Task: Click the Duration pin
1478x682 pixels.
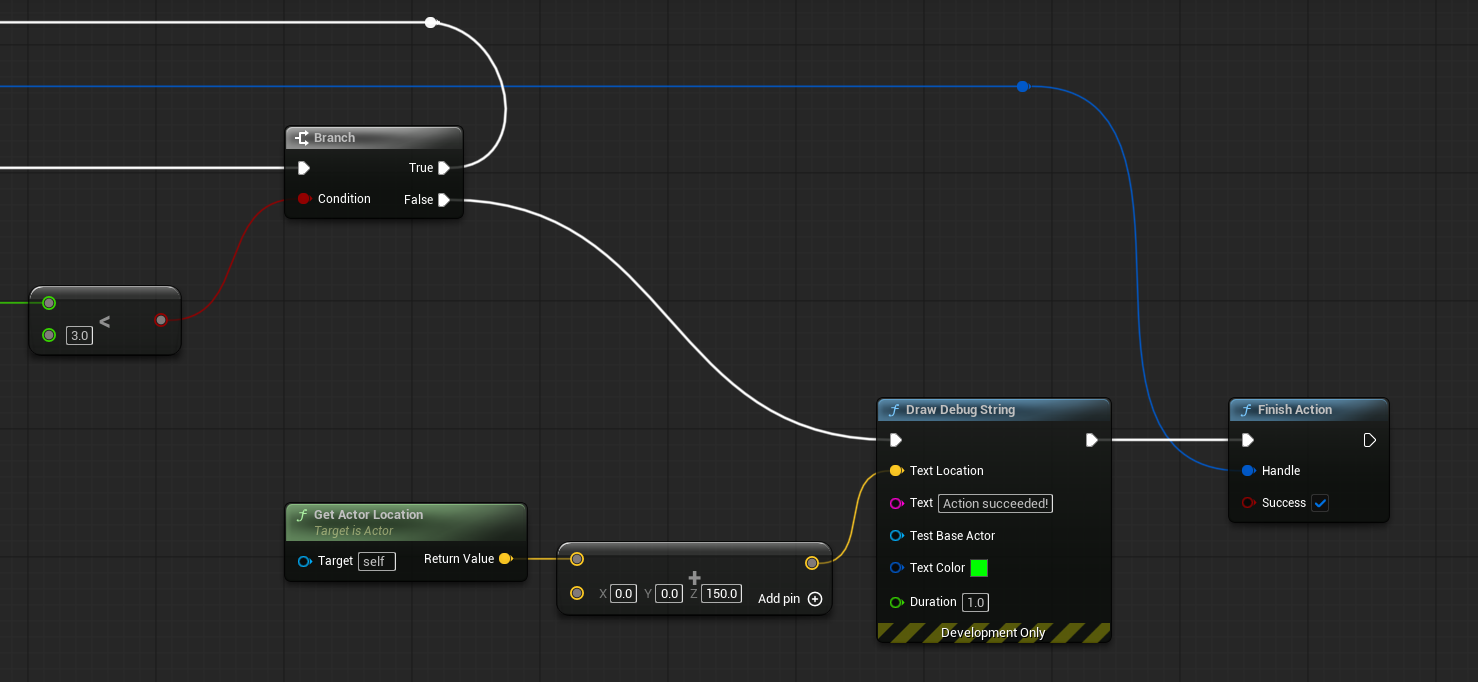Action: (896, 602)
